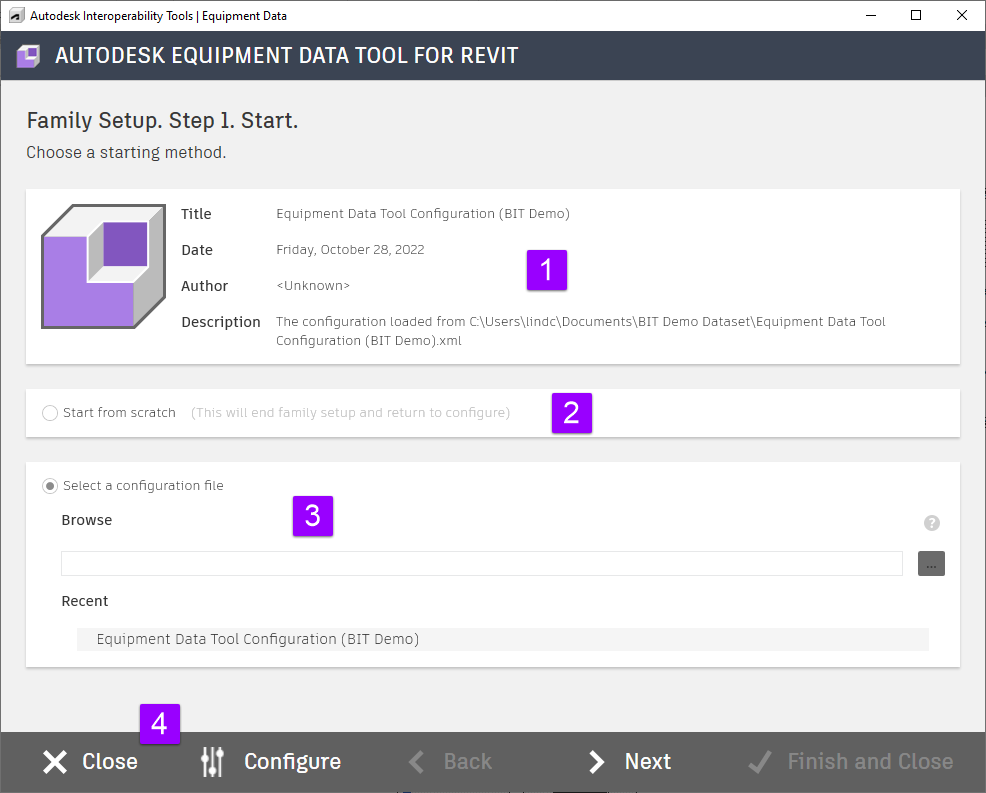986x793 pixels.
Task: Click the 'Family Setup. Step 1. Start.' heading
Action: pyautogui.click(x=162, y=120)
